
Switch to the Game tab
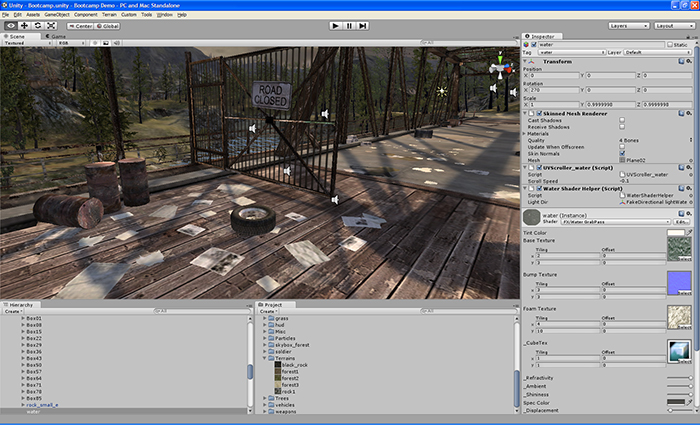point(55,36)
